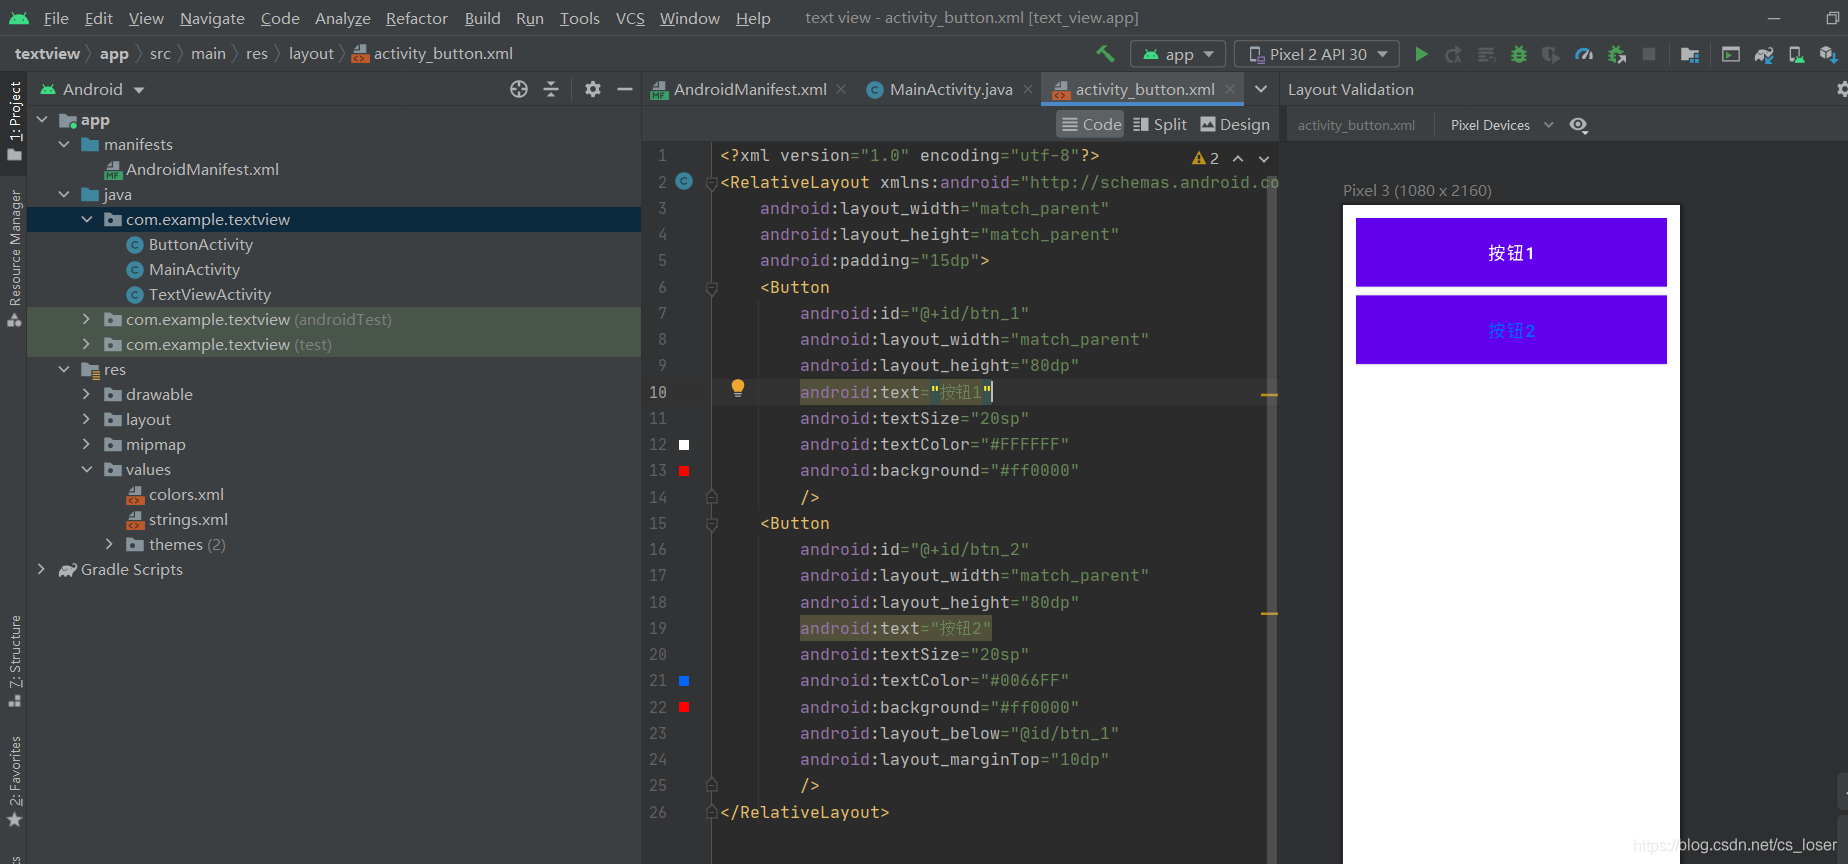This screenshot has width=1848, height=864.
Task: Run the app with the green play icon
Action: (1421, 54)
